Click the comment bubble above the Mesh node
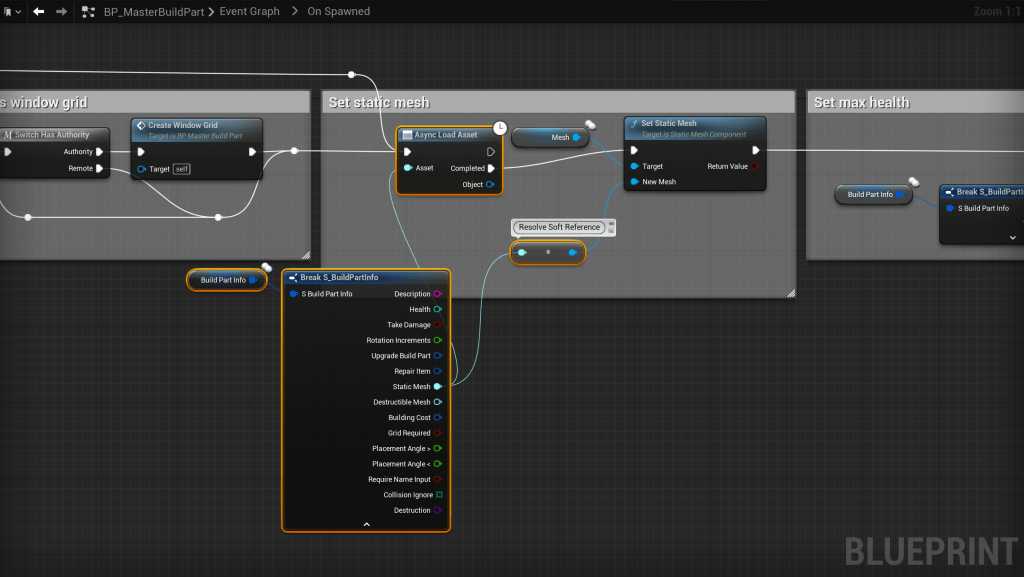This screenshot has height=577, width=1024. click(591, 125)
